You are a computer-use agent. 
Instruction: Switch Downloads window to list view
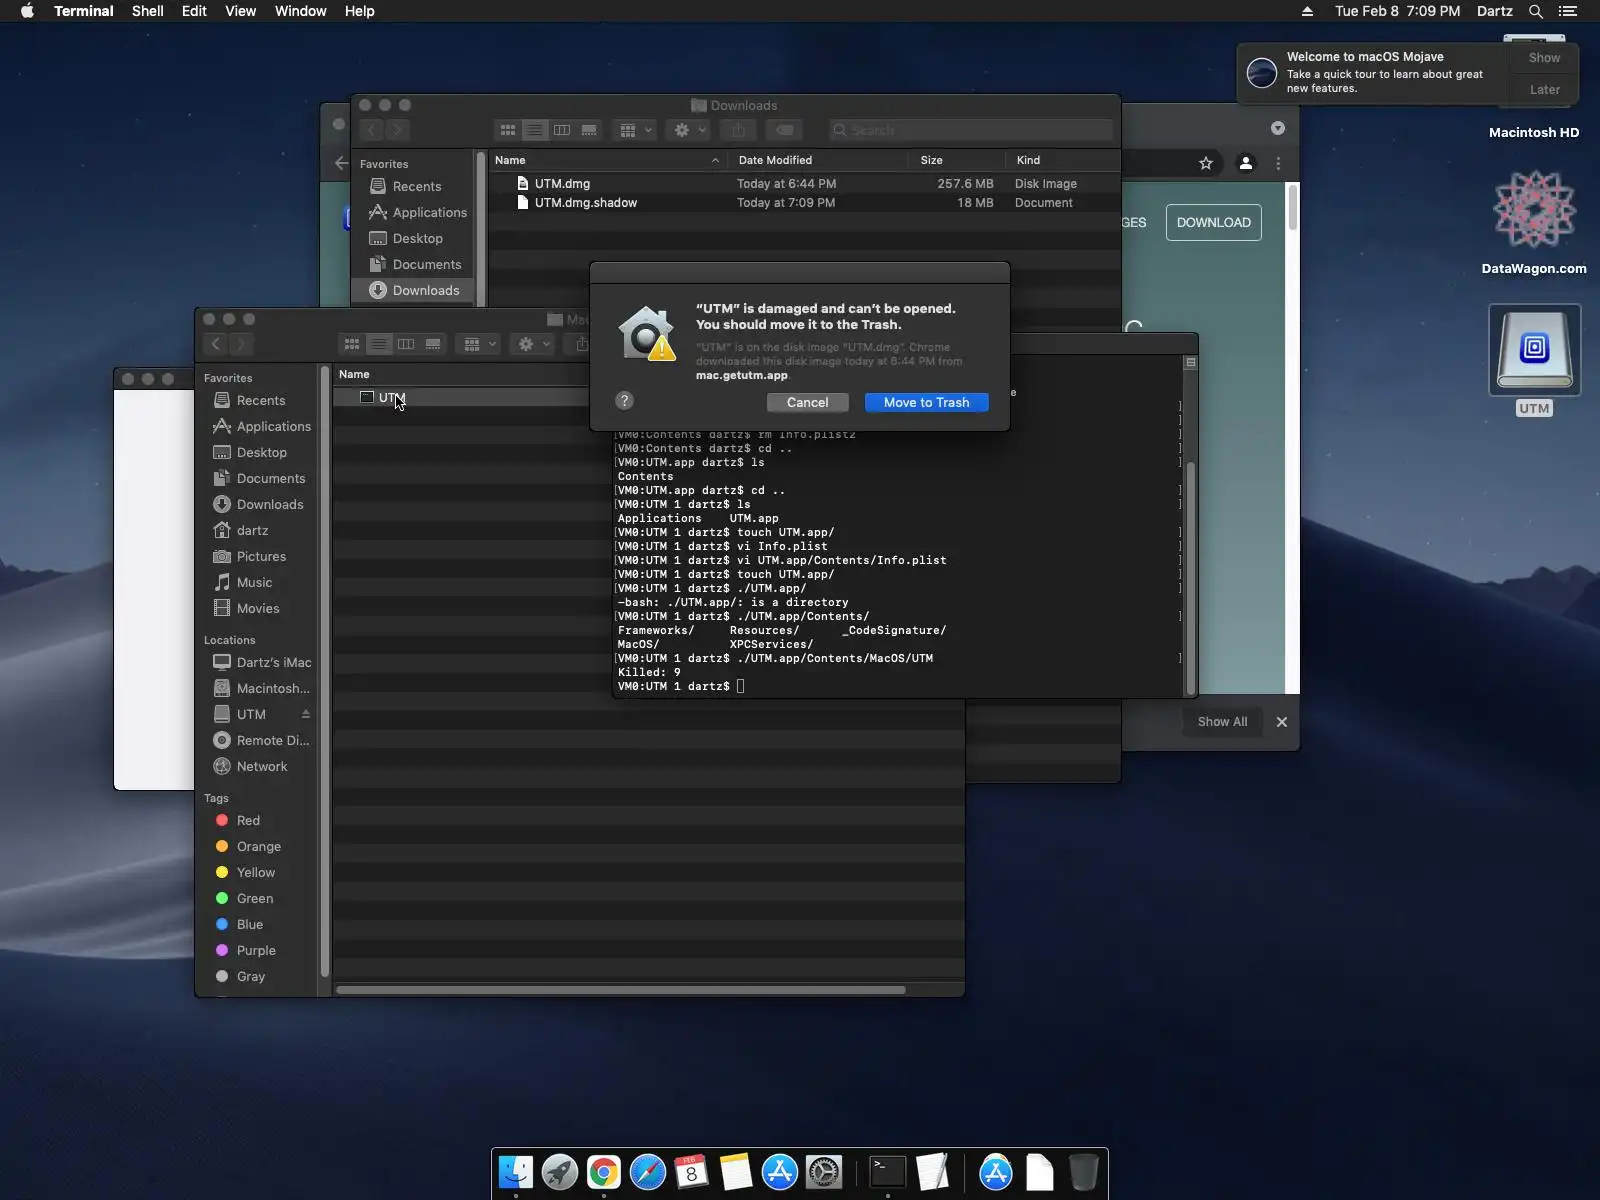click(535, 130)
